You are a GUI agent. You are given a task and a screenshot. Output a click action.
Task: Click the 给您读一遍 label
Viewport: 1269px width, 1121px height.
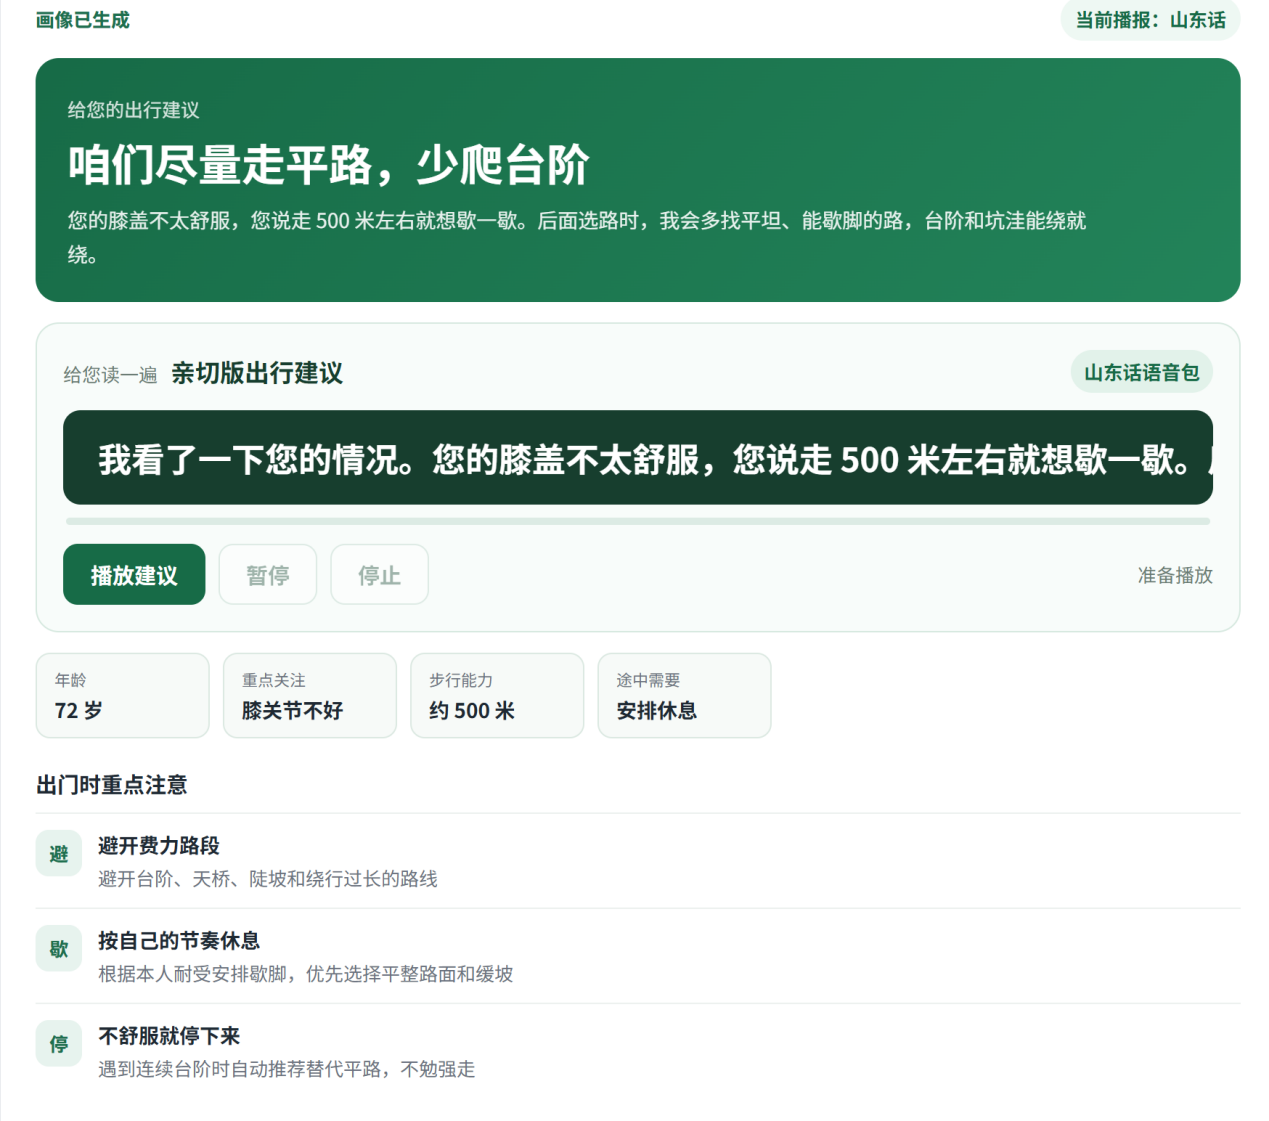pos(111,375)
